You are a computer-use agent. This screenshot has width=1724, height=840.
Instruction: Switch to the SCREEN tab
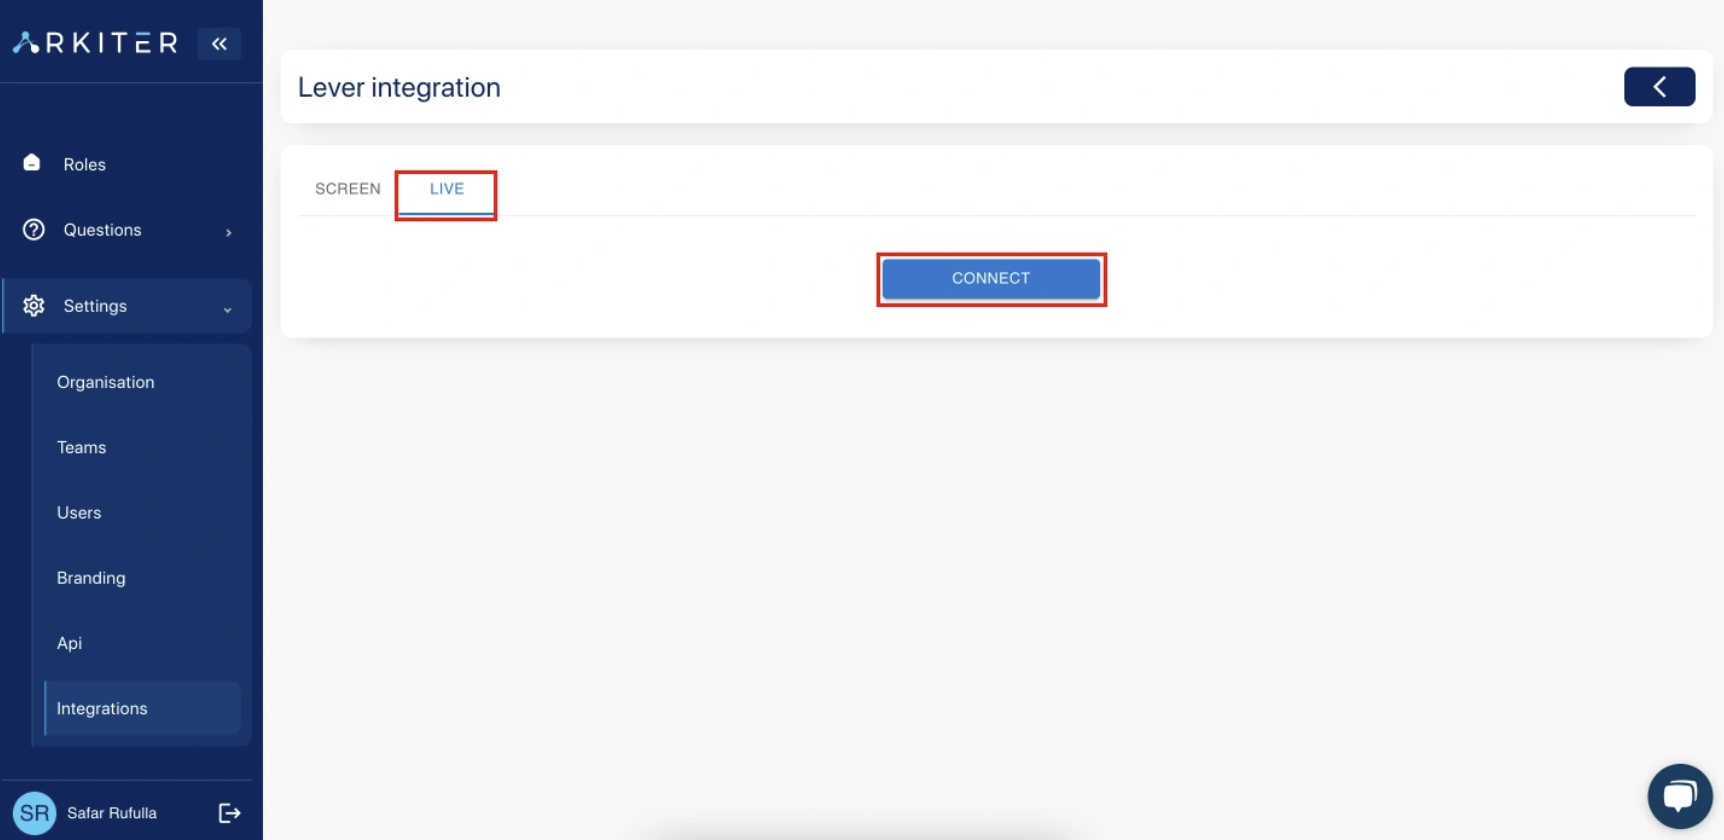tap(348, 189)
